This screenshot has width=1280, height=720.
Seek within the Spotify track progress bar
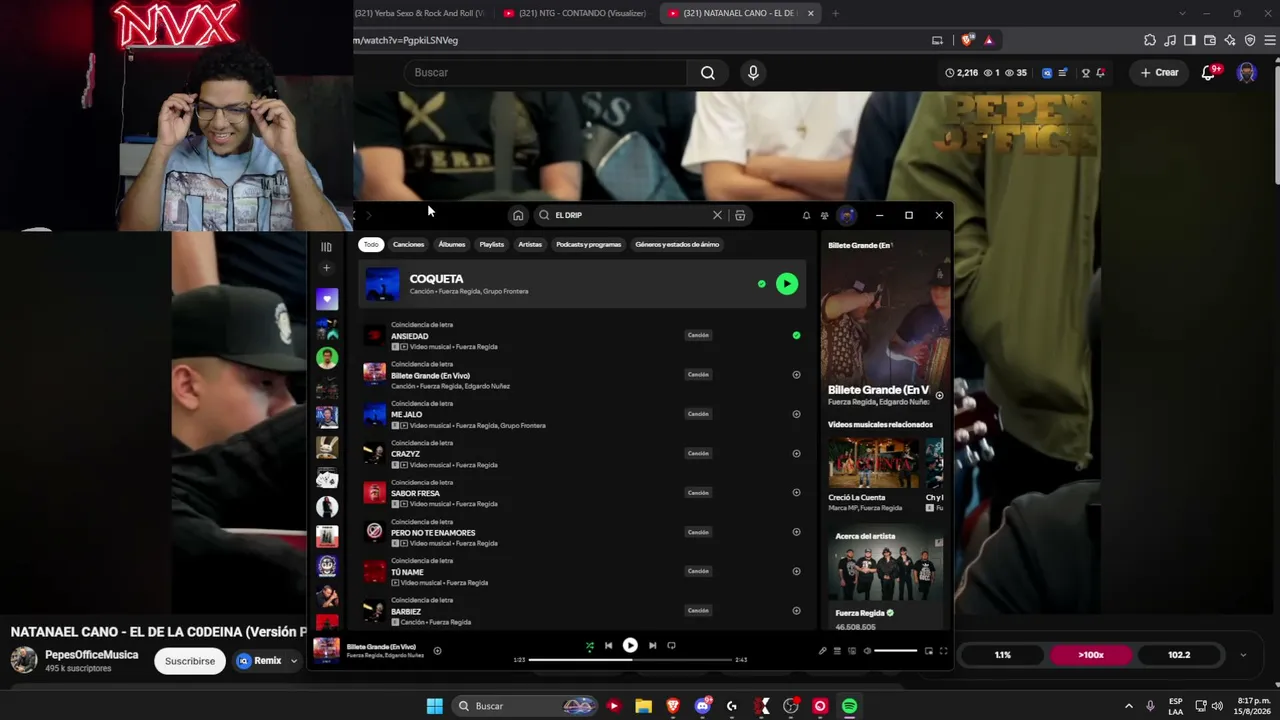630,660
